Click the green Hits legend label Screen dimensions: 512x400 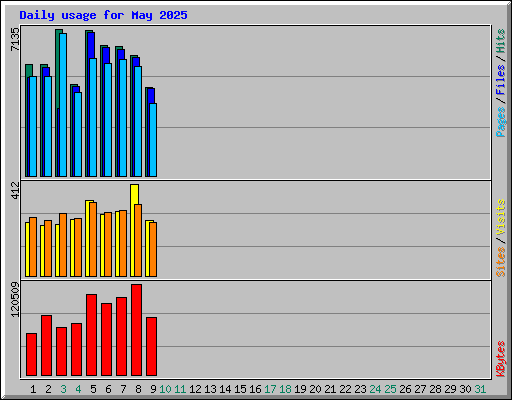coord(501,41)
